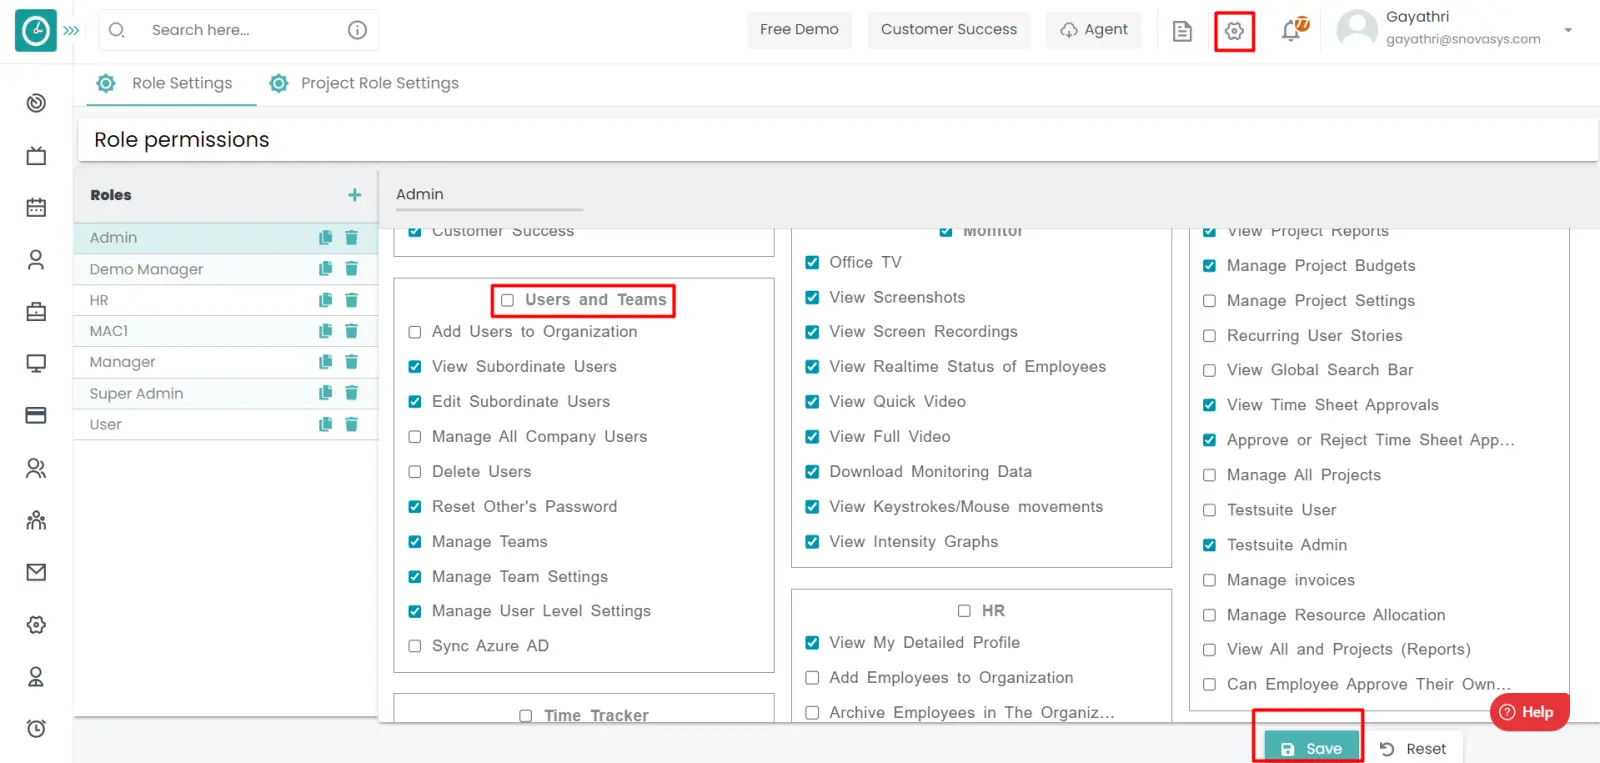Image resolution: width=1600 pixels, height=763 pixels.
Task: Copy the User role
Action: click(x=325, y=424)
